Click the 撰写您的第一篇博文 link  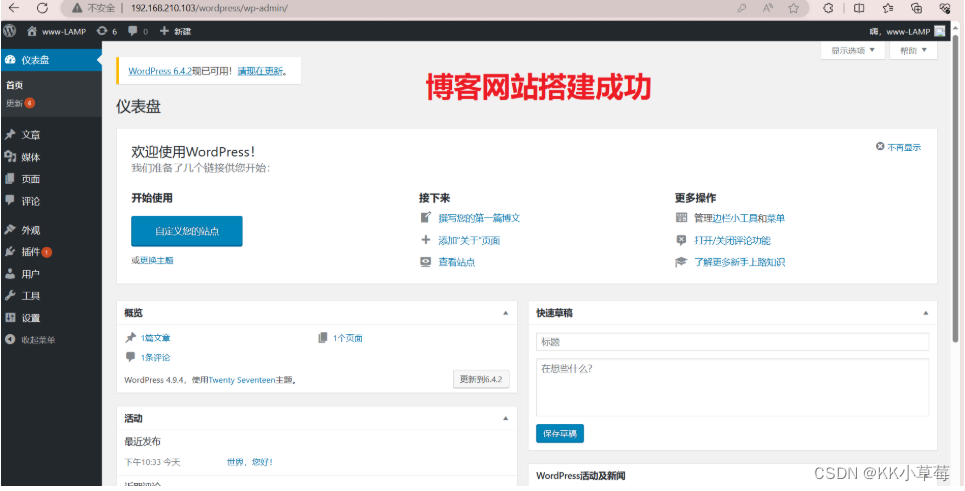(479, 218)
